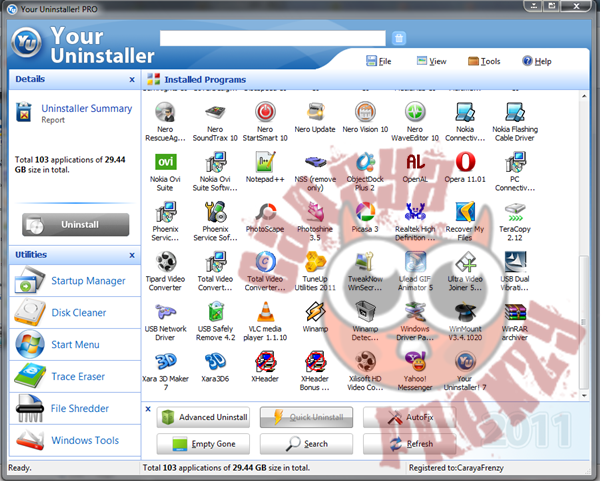Select VLC media player 1.1.10 icon
Viewport: 602px width, 487px height.
(265, 312)
